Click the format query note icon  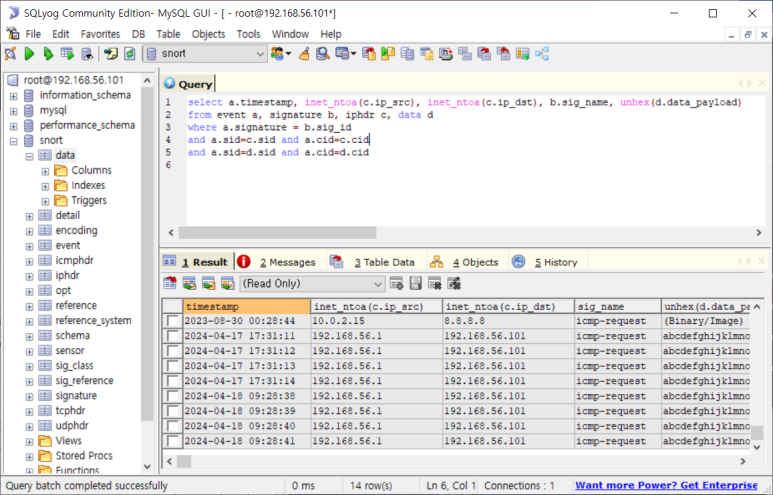pyautogui.click(x=110, y=53)
